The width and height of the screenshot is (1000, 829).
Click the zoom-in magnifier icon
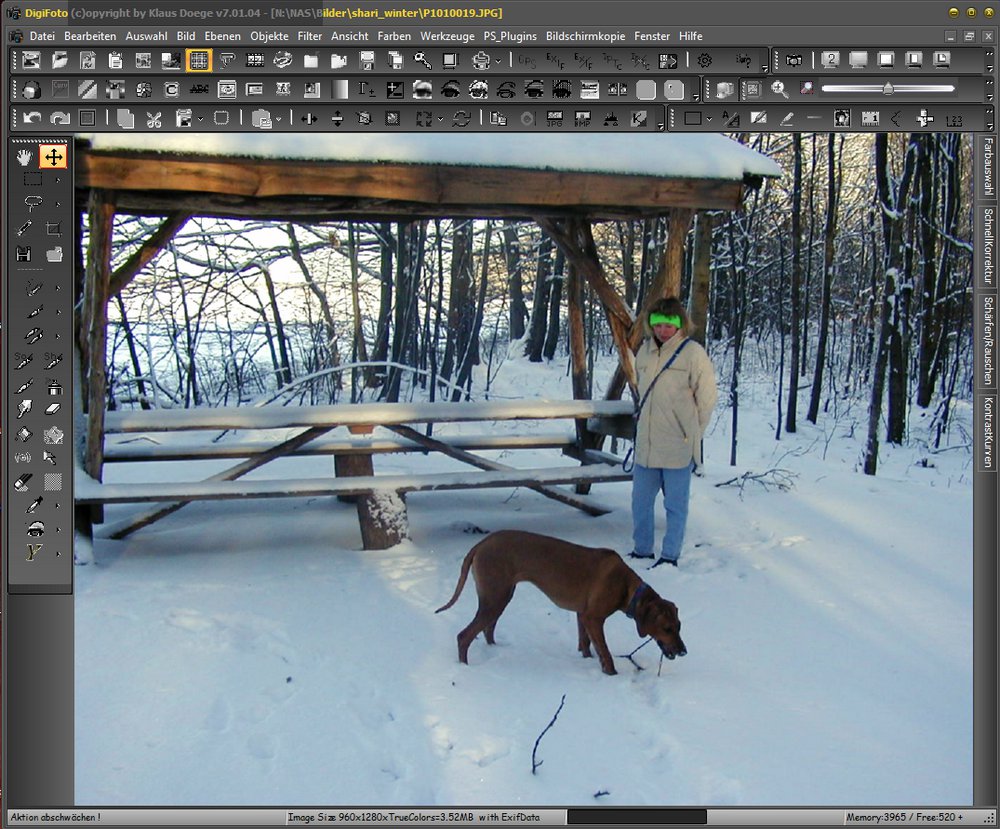tap(779, 90)
